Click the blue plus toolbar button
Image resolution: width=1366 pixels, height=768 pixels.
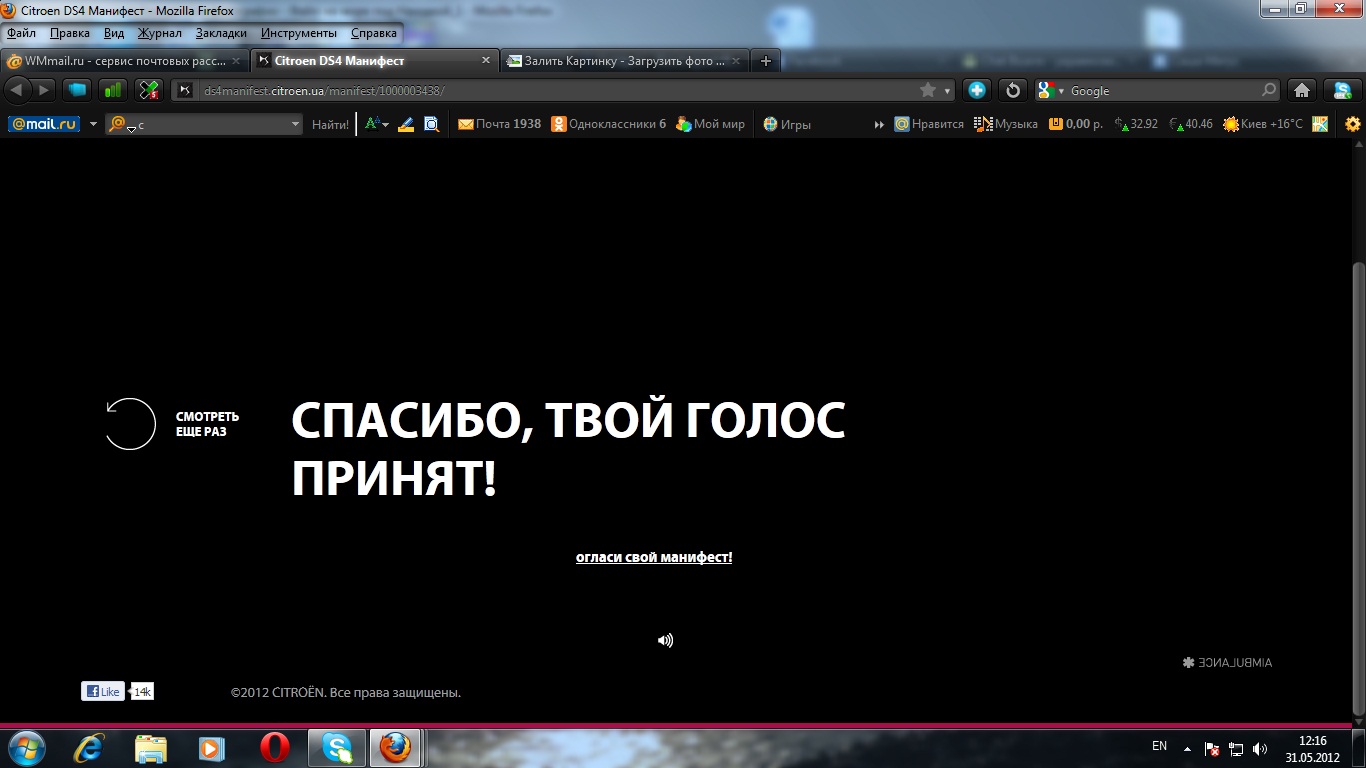coord(977,90)
